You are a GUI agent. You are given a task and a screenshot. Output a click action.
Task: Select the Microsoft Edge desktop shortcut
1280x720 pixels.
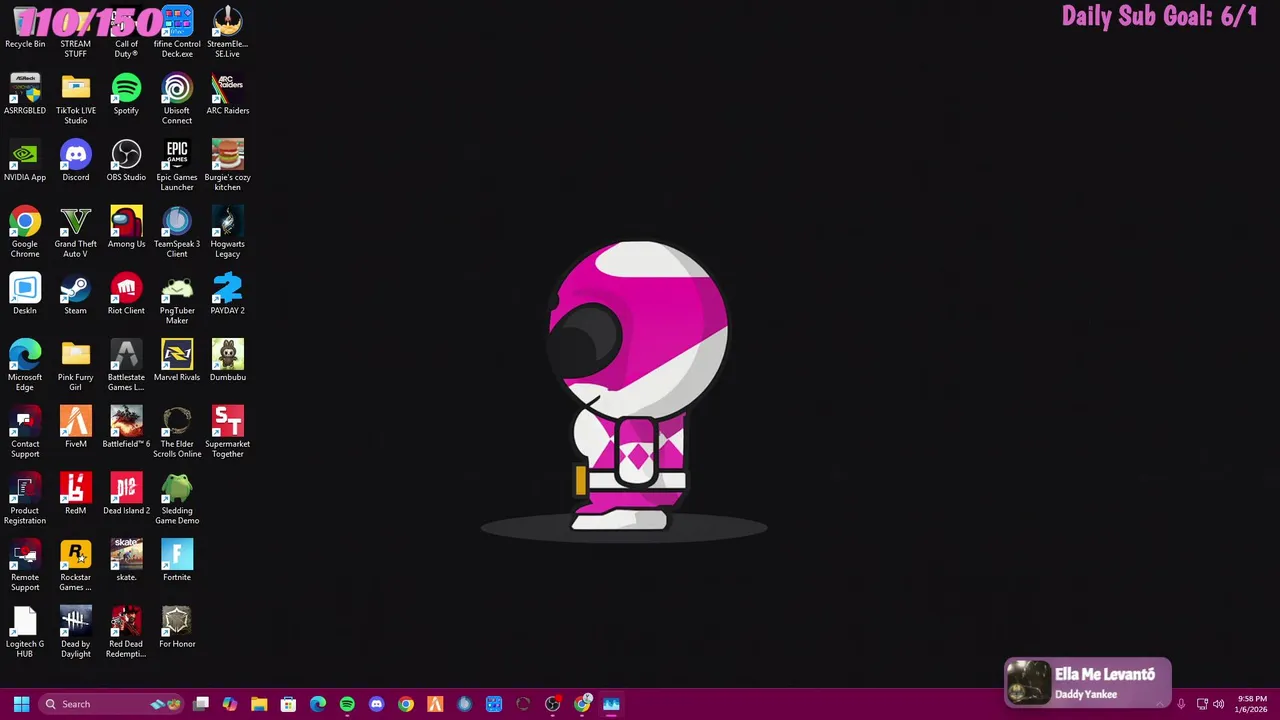coord(25,366)
